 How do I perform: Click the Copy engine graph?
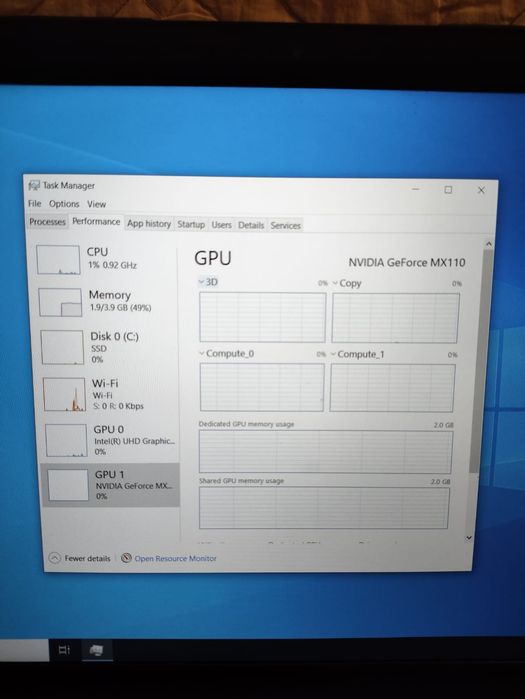click(395, 318)
